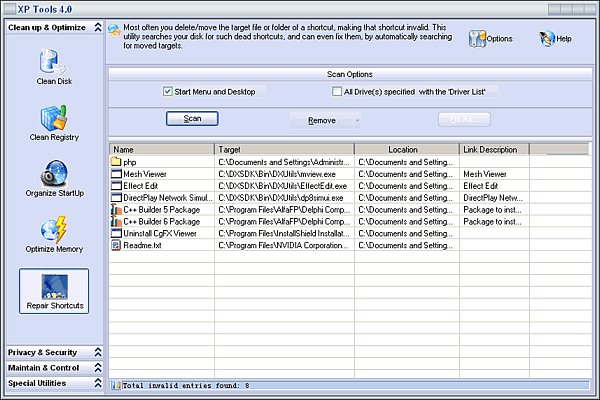Select the Readme.txt name cell
This screenshot has width=600, height=400.
pyautogui.click(x=142, y=245)
